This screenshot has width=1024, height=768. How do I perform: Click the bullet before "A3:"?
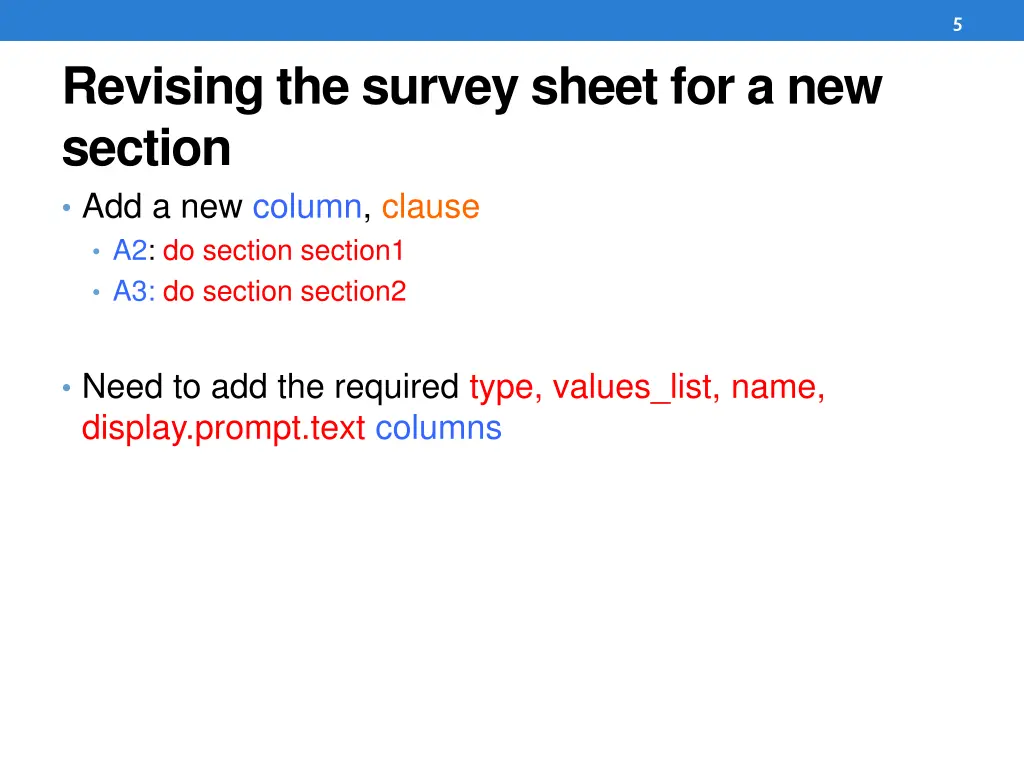pyautogui.click(x=97, y=293)
